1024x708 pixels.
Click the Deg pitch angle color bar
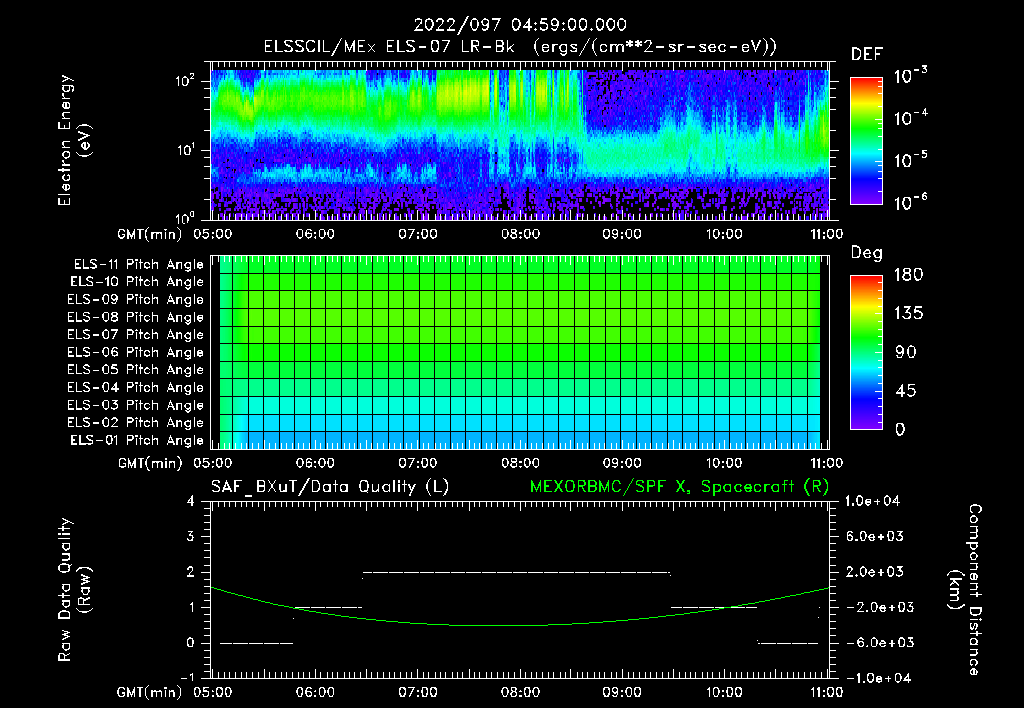(x=866, y=352)
